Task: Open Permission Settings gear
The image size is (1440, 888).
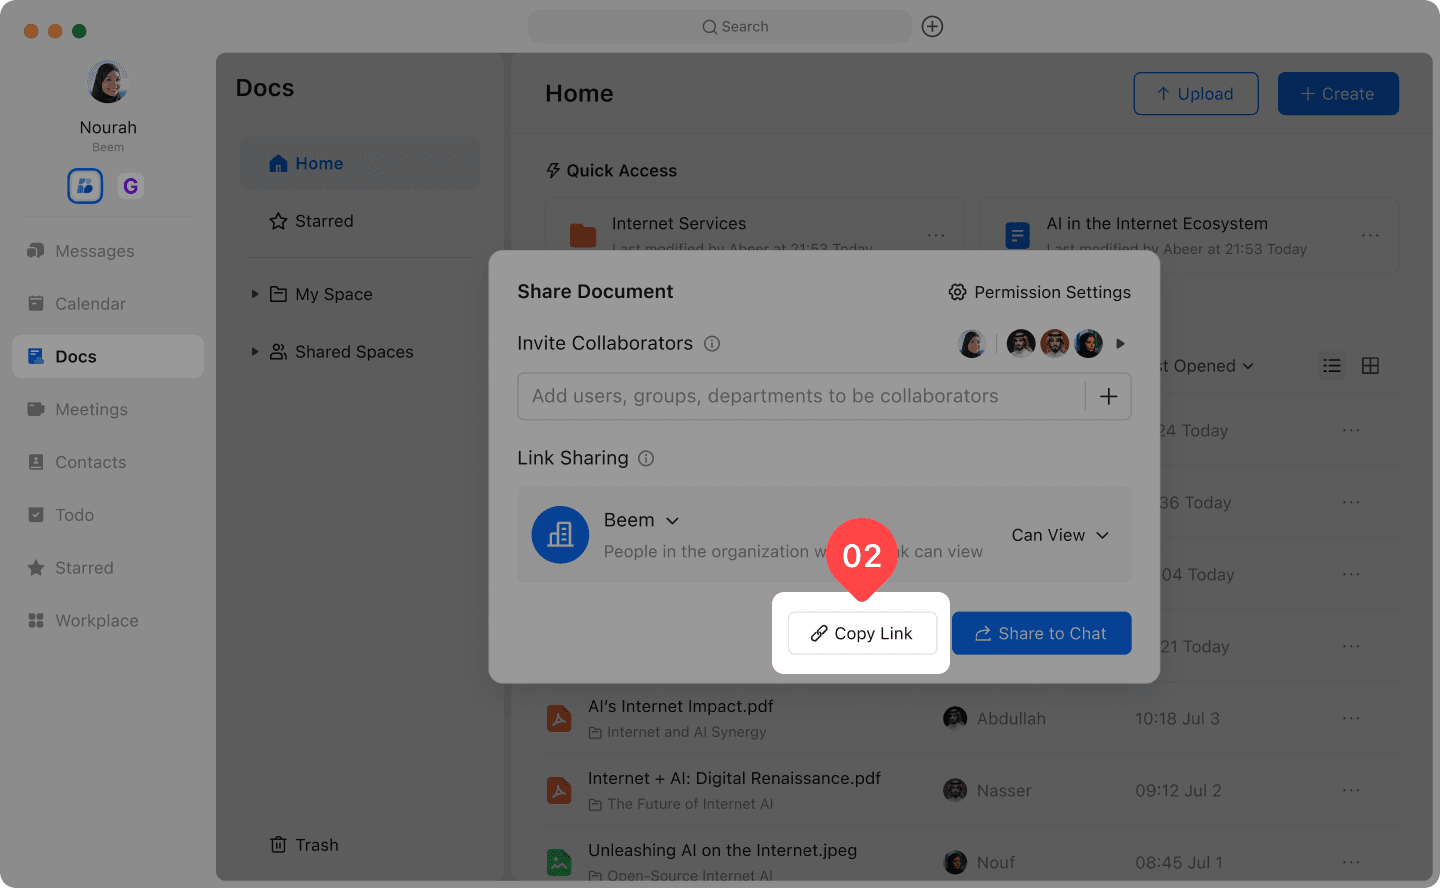Action: pos(957,292)
